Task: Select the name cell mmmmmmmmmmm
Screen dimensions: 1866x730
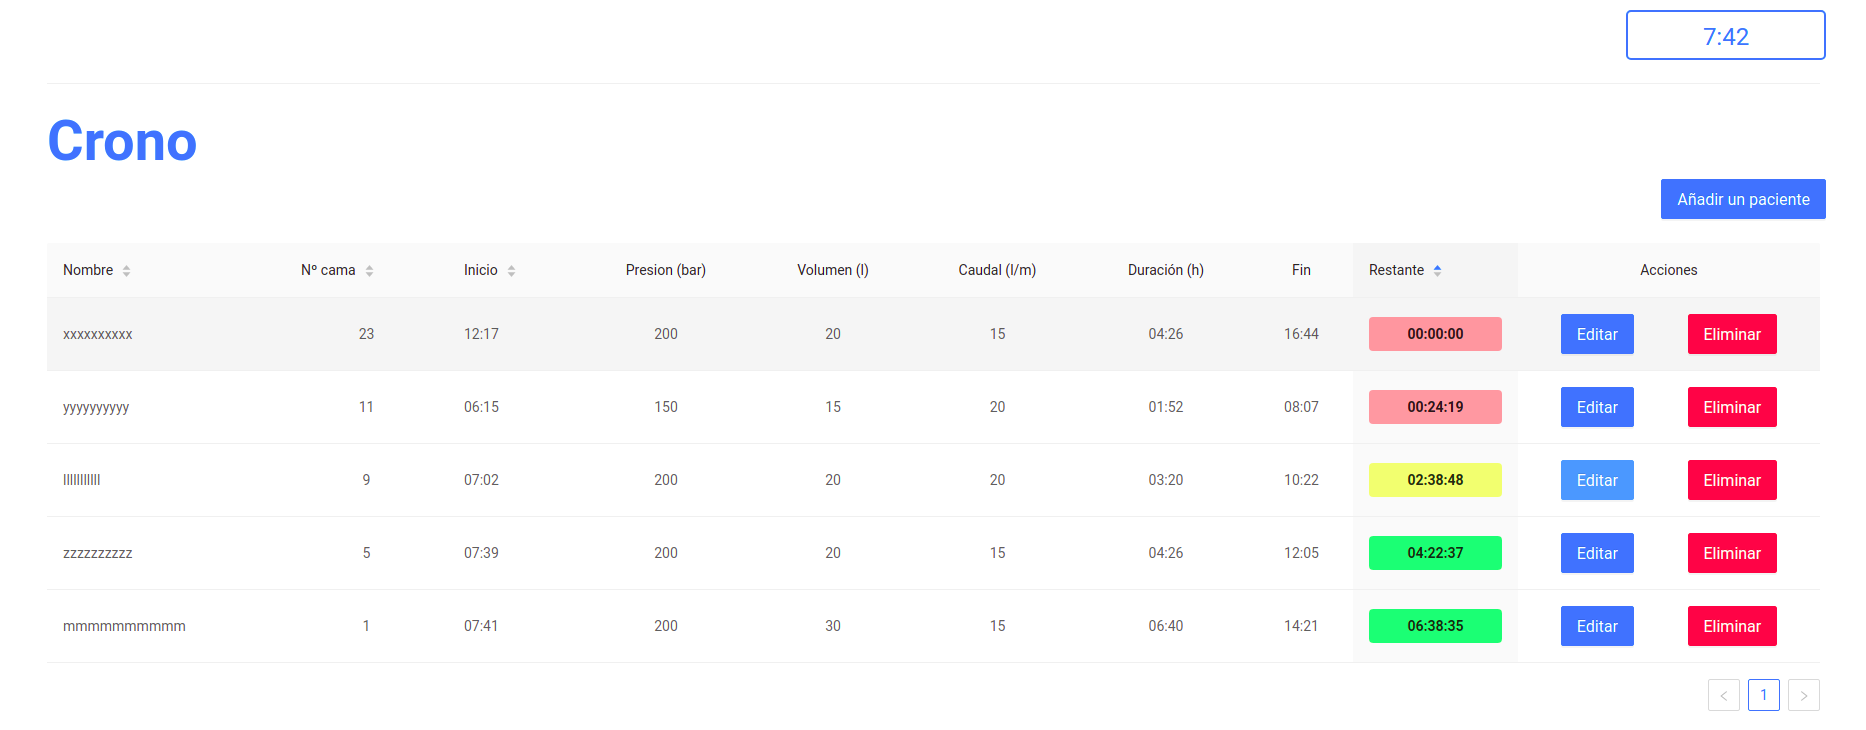Action: 124,626
